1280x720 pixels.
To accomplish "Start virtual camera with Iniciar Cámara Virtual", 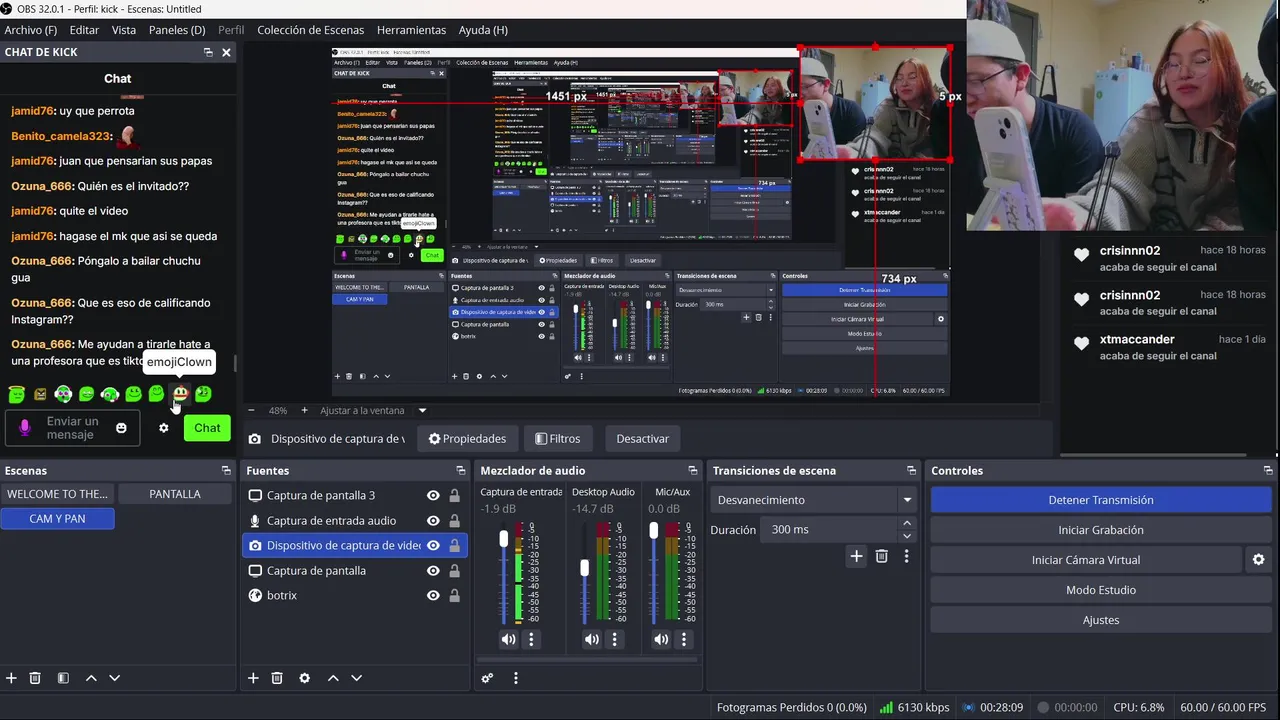I will point(1088,560).
